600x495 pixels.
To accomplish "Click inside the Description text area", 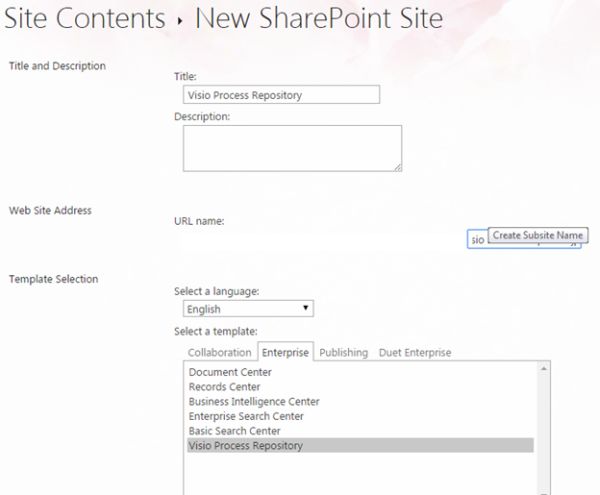I will coord(292,148).
